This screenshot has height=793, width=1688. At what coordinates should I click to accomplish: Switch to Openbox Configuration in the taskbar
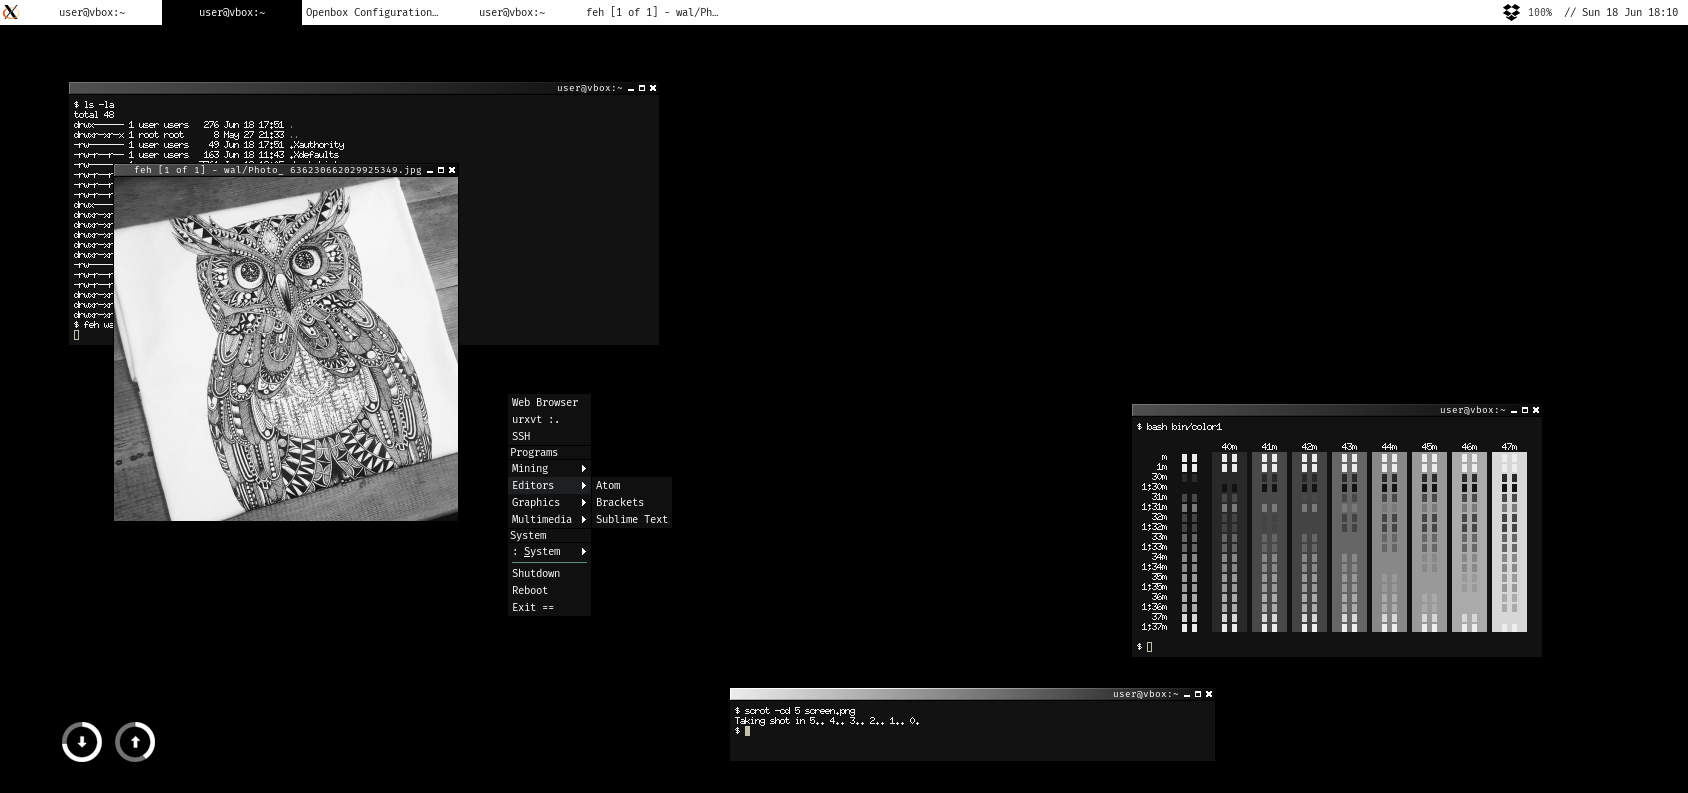pyautogui.click(x=372, y=12)
